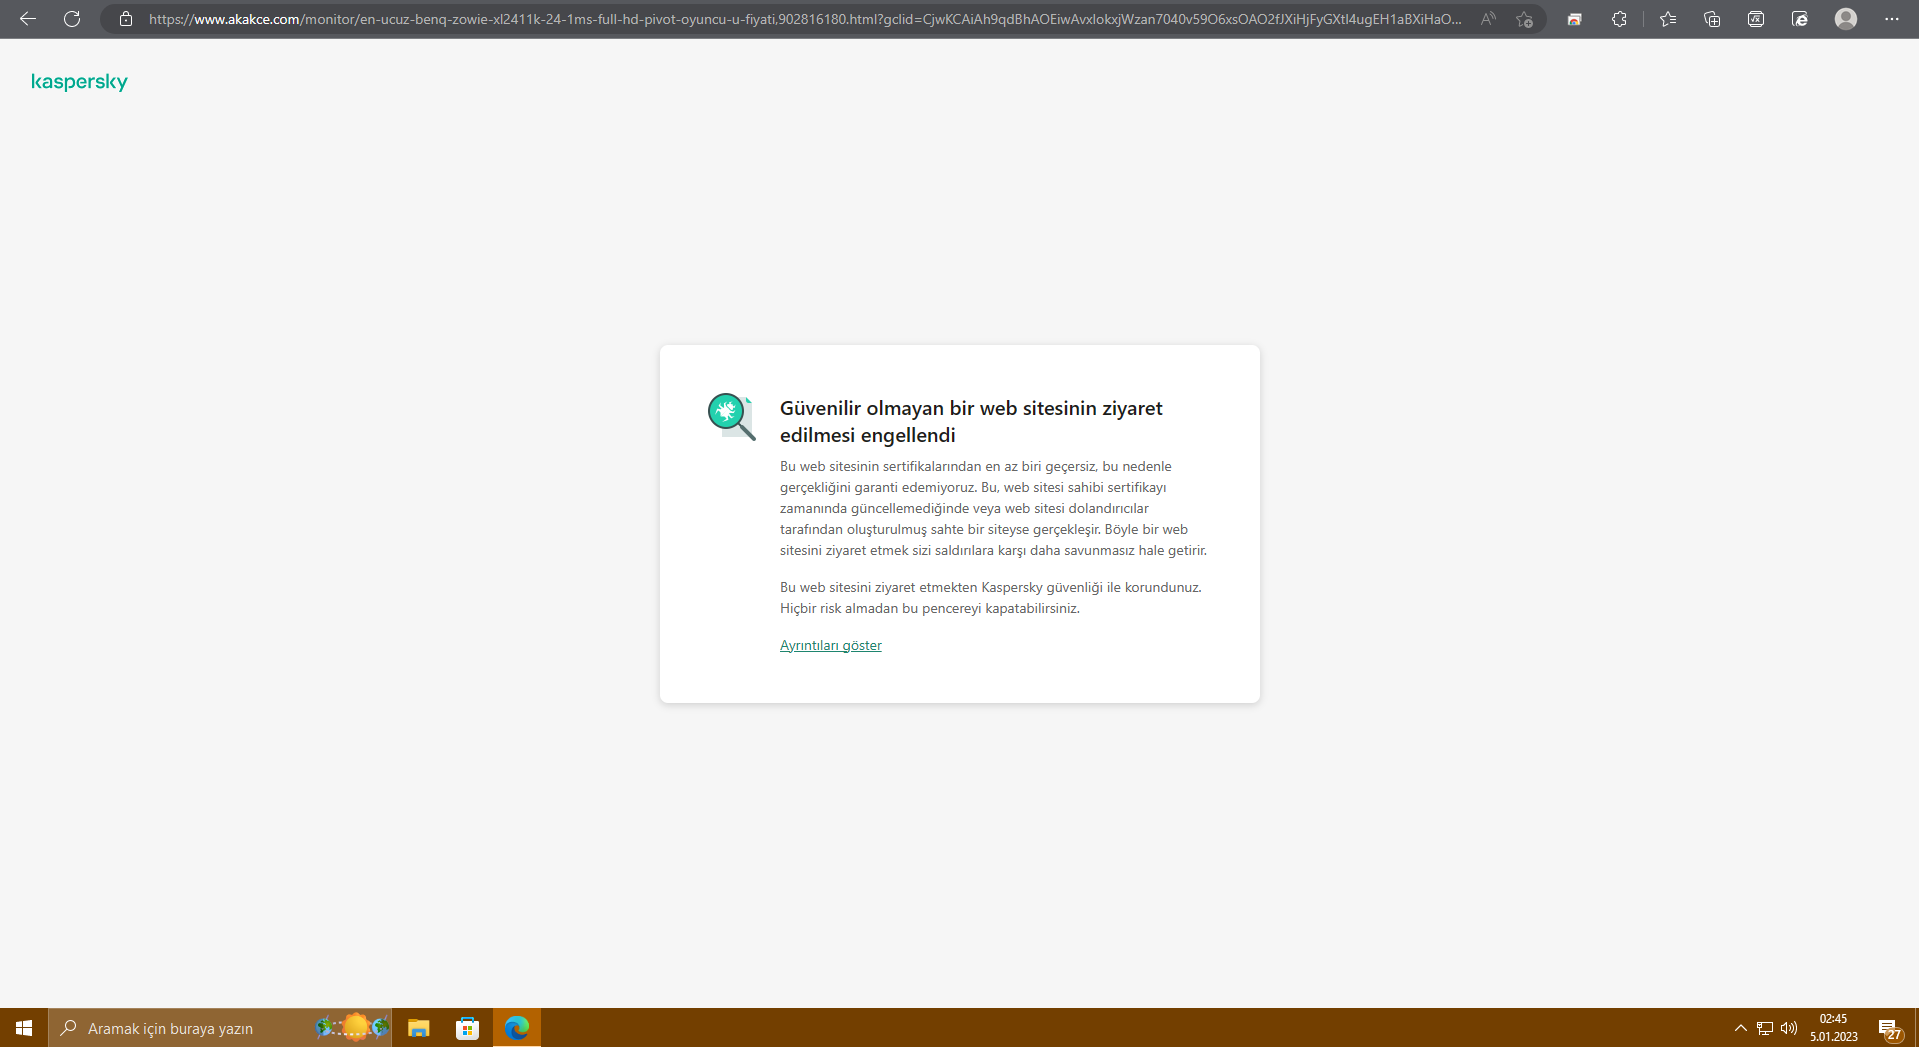Open the volume speaker tray icon
Image resolution: width=1919 pixels, height=1047 pixels.
(1789, 1028)
